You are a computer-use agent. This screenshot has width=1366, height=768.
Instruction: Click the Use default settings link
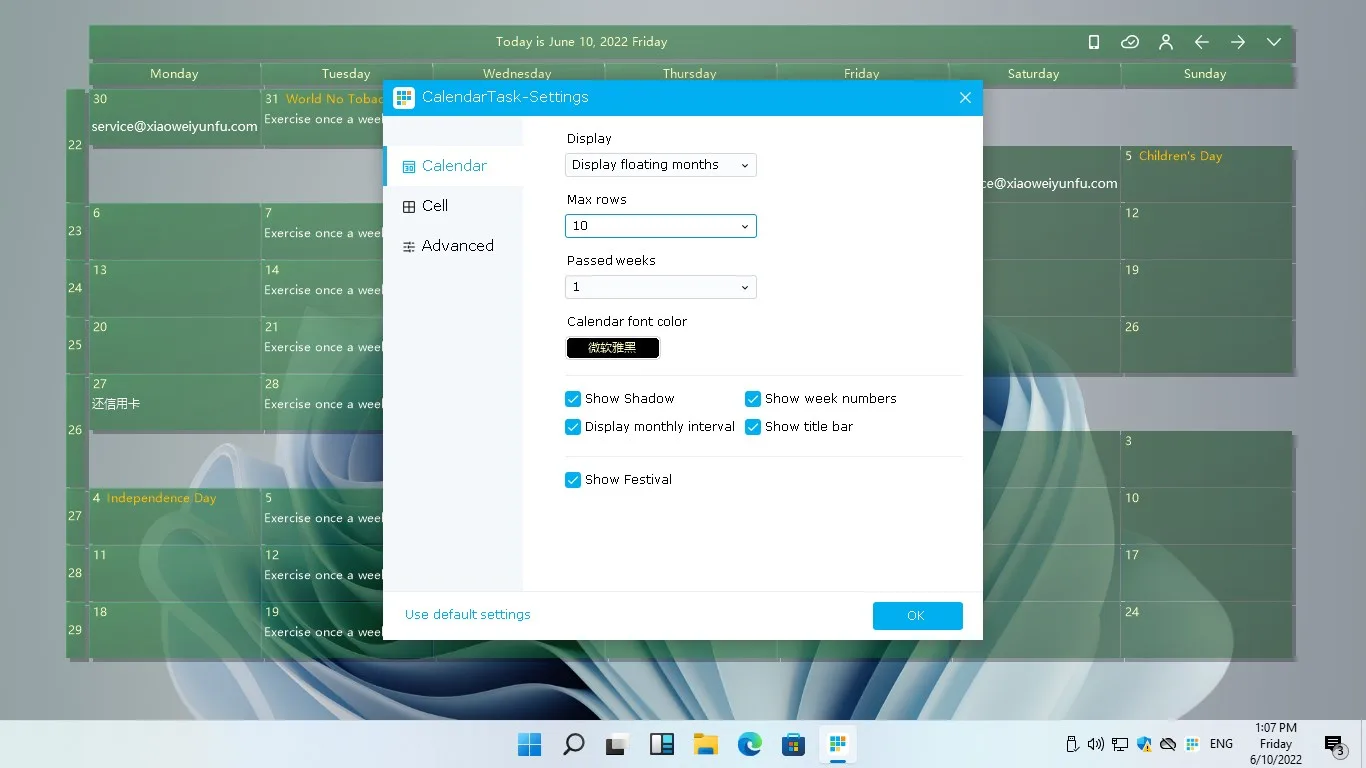click(468, 615)
